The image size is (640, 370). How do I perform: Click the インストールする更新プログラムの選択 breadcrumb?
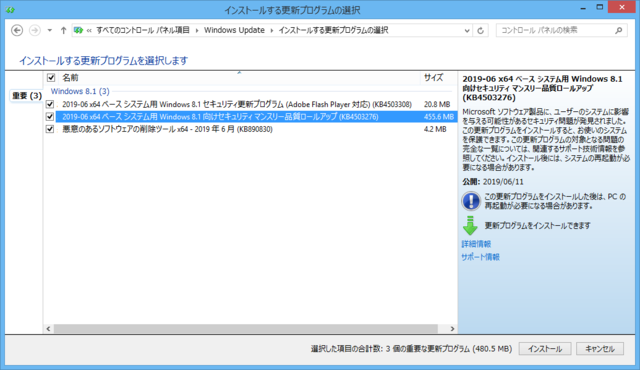click(333, 30)
